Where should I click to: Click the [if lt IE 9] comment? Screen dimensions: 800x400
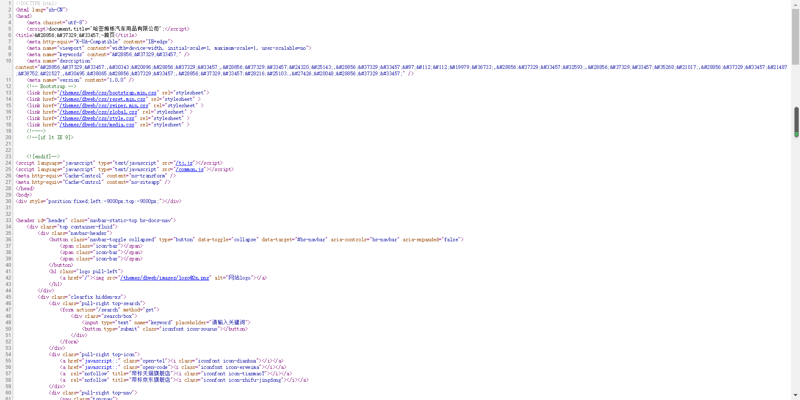[x=50, y=137]
